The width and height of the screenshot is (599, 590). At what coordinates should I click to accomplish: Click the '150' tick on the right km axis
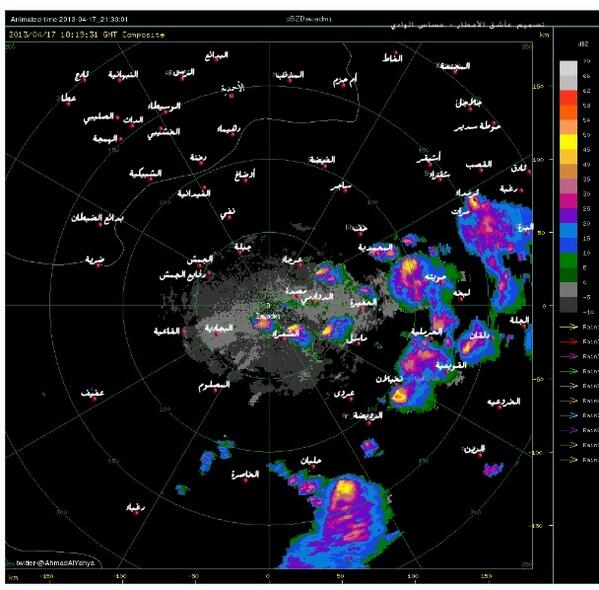coord(538,86)
